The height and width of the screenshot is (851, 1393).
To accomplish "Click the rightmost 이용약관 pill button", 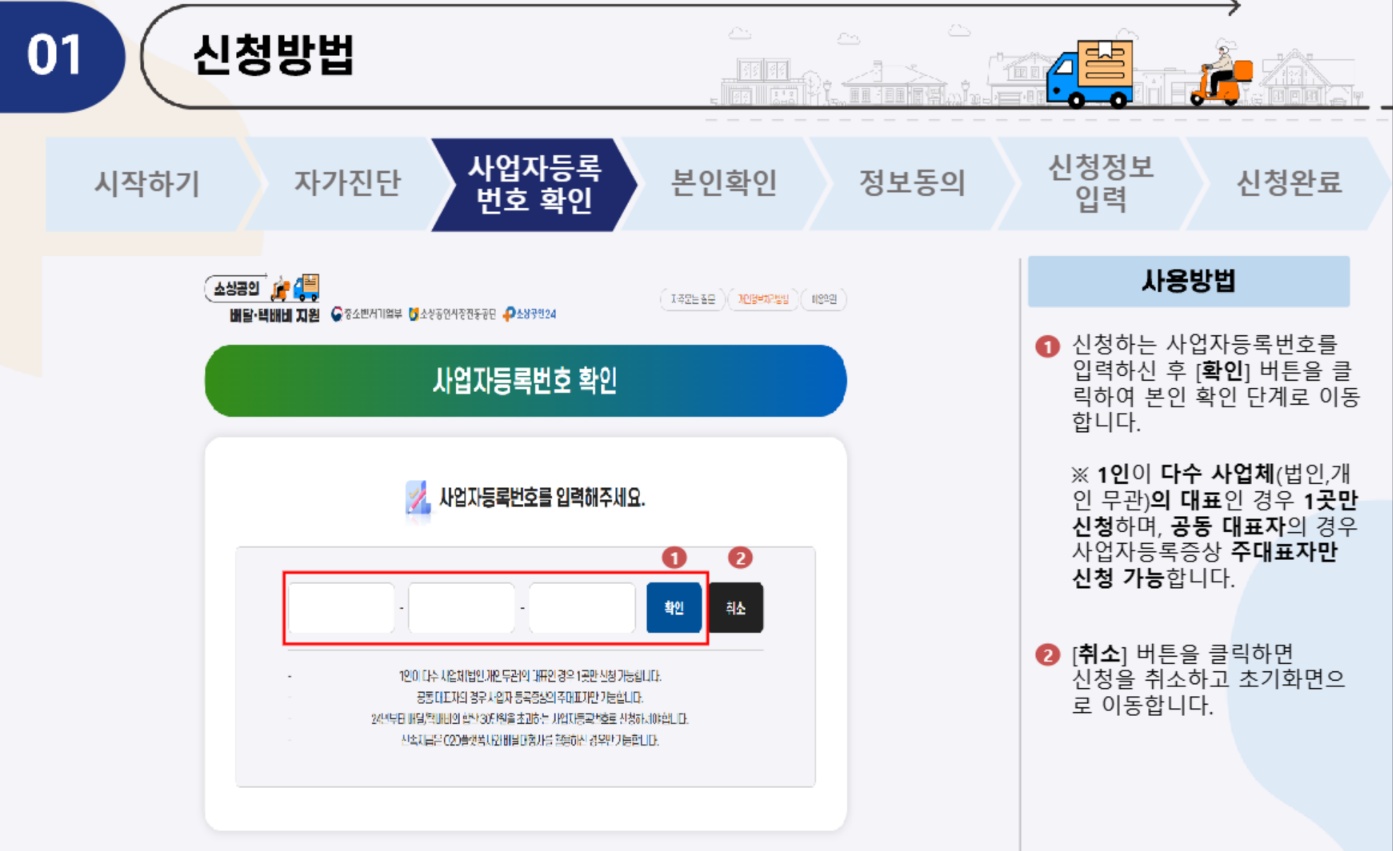I will tap(825, 299).
